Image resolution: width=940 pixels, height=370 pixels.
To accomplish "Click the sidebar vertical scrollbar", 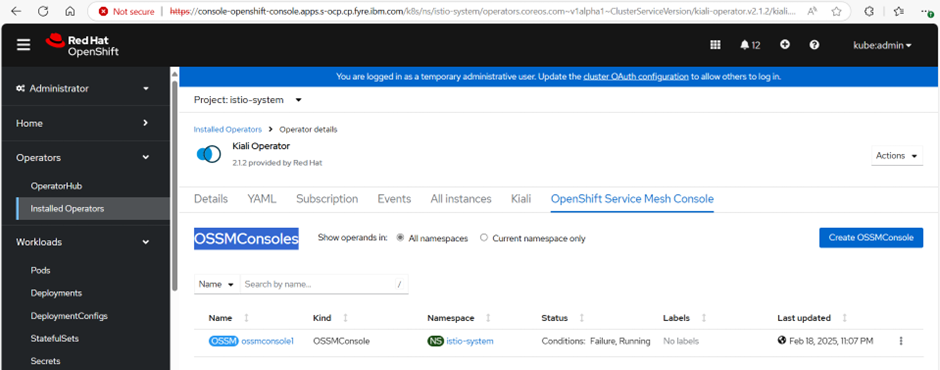I will tap(174, 186).
